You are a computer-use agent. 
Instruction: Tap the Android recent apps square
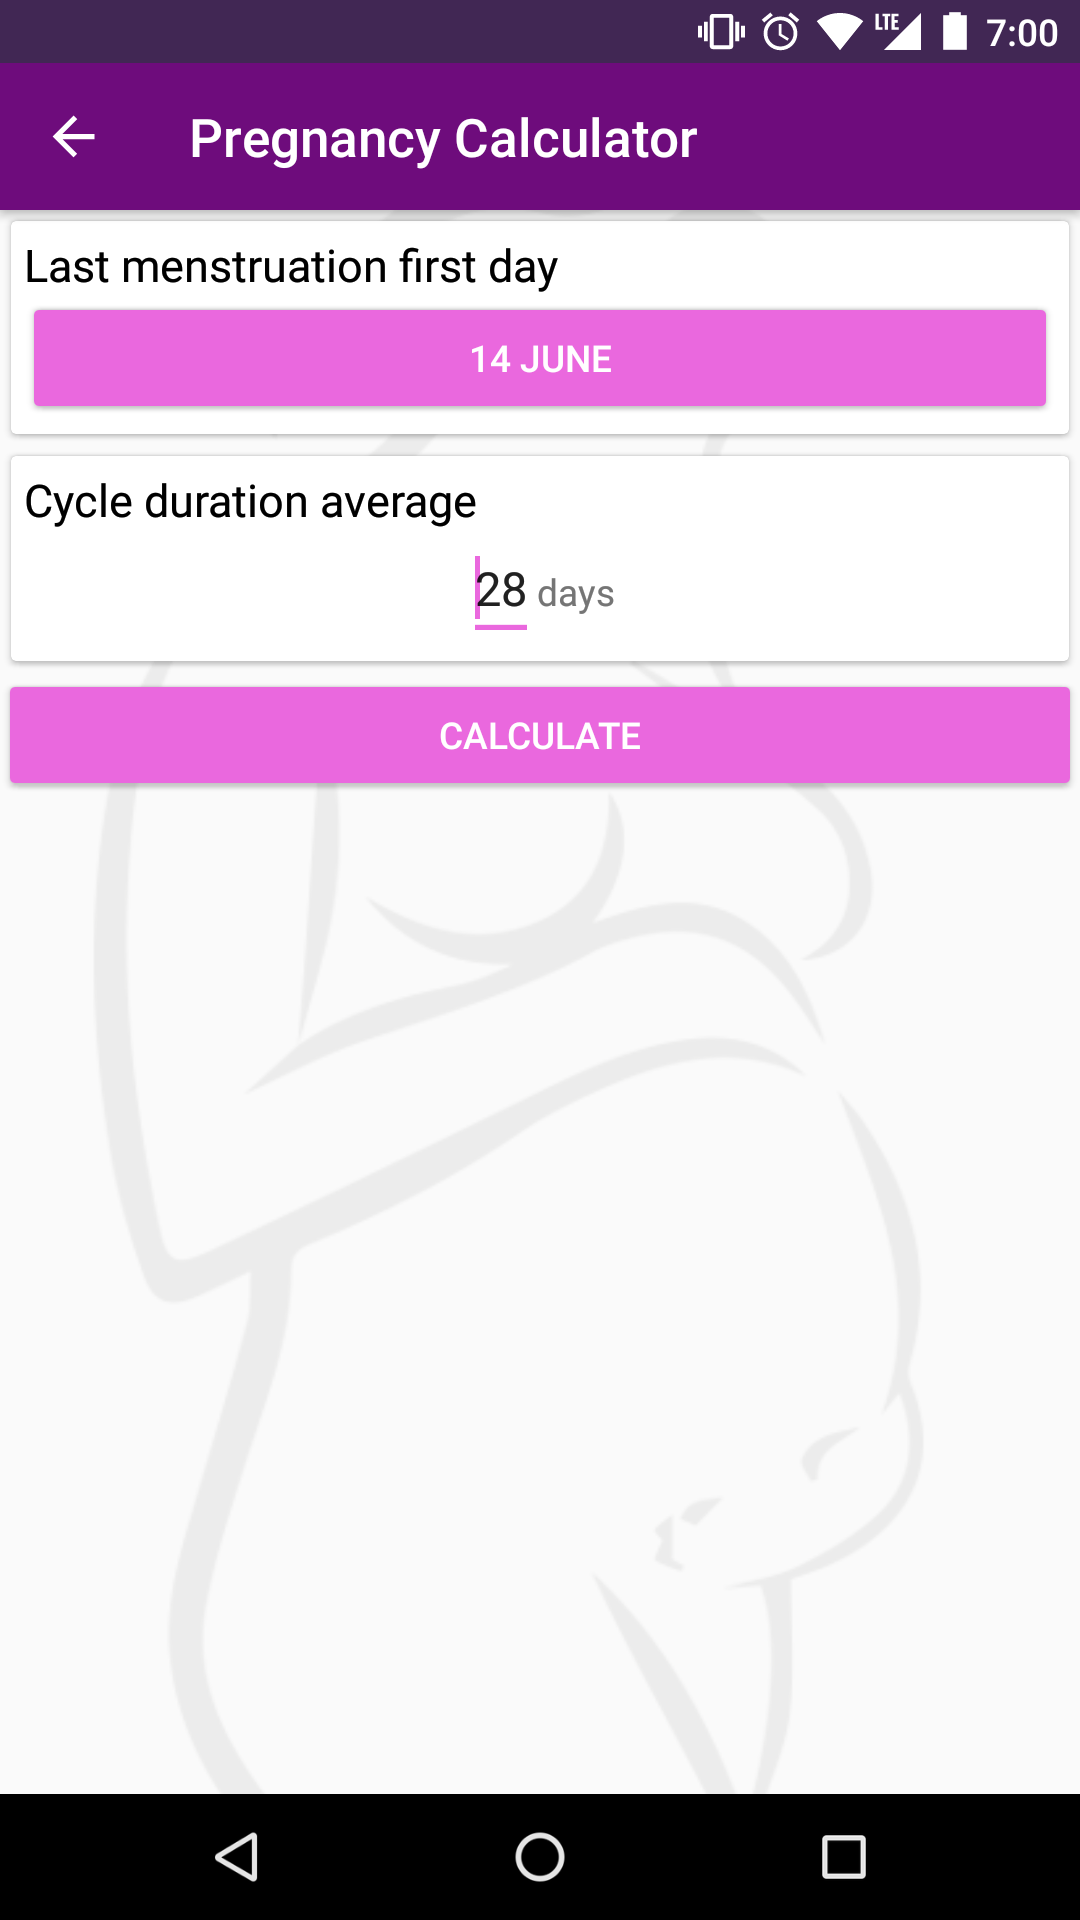coord(843,1857)
